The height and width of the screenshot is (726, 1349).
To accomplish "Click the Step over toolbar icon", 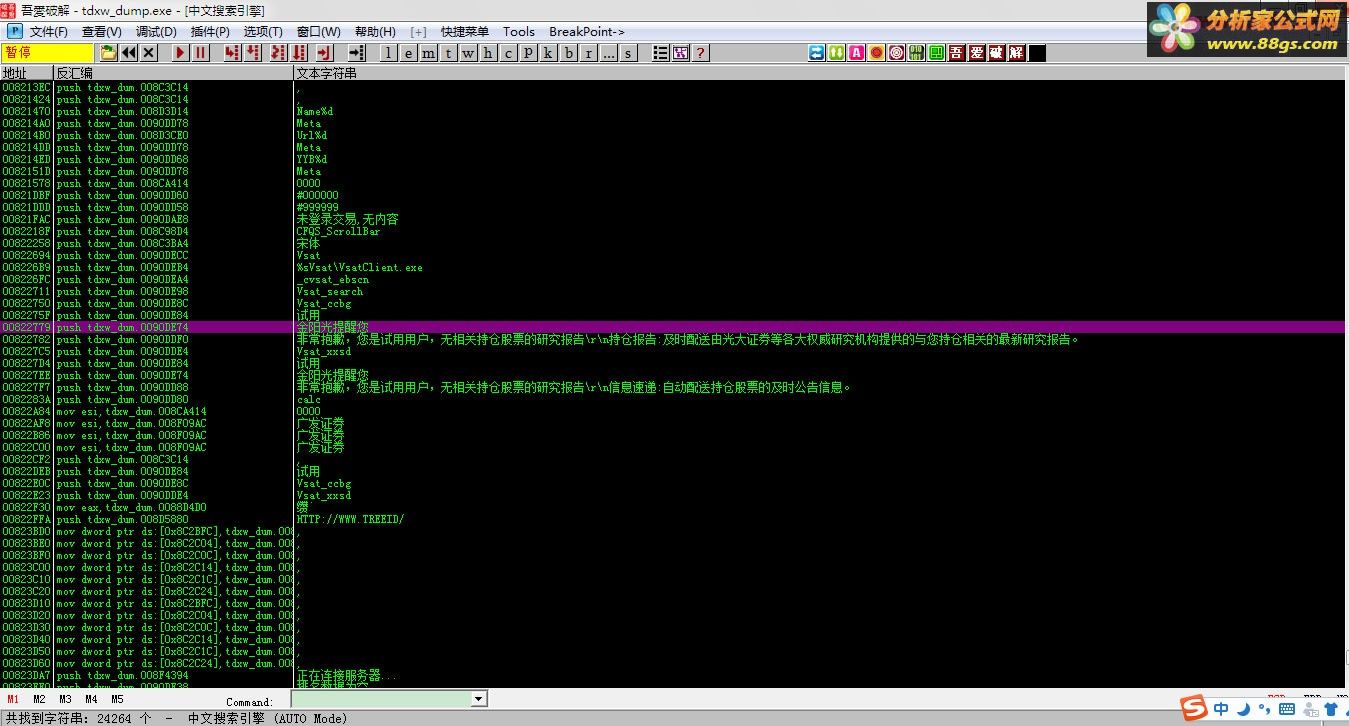I will (x=253, y=53).
